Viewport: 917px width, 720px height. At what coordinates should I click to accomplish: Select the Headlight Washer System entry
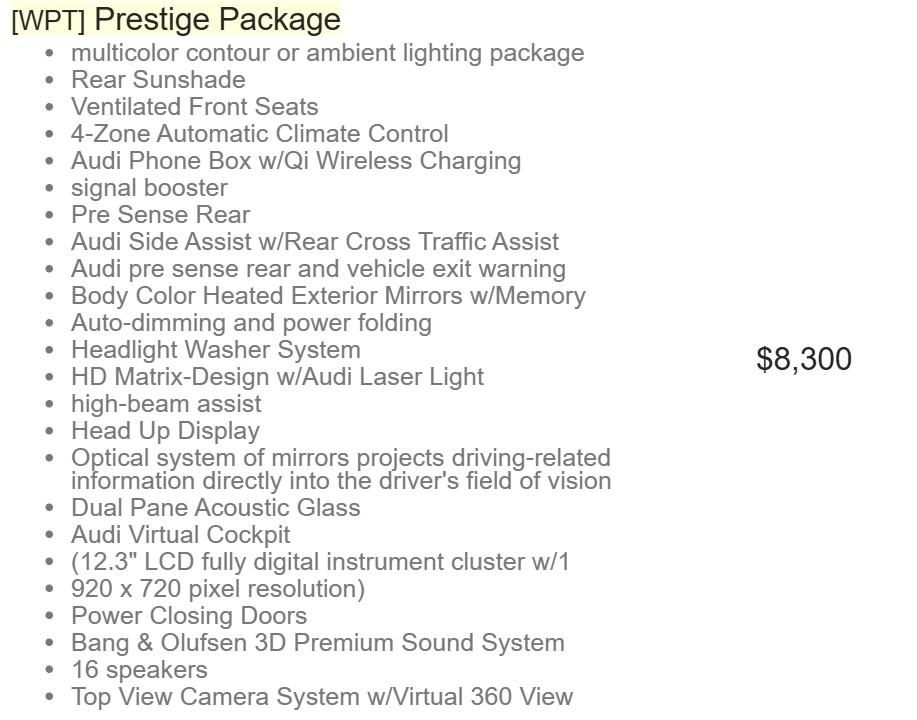[x=215, y=350]
